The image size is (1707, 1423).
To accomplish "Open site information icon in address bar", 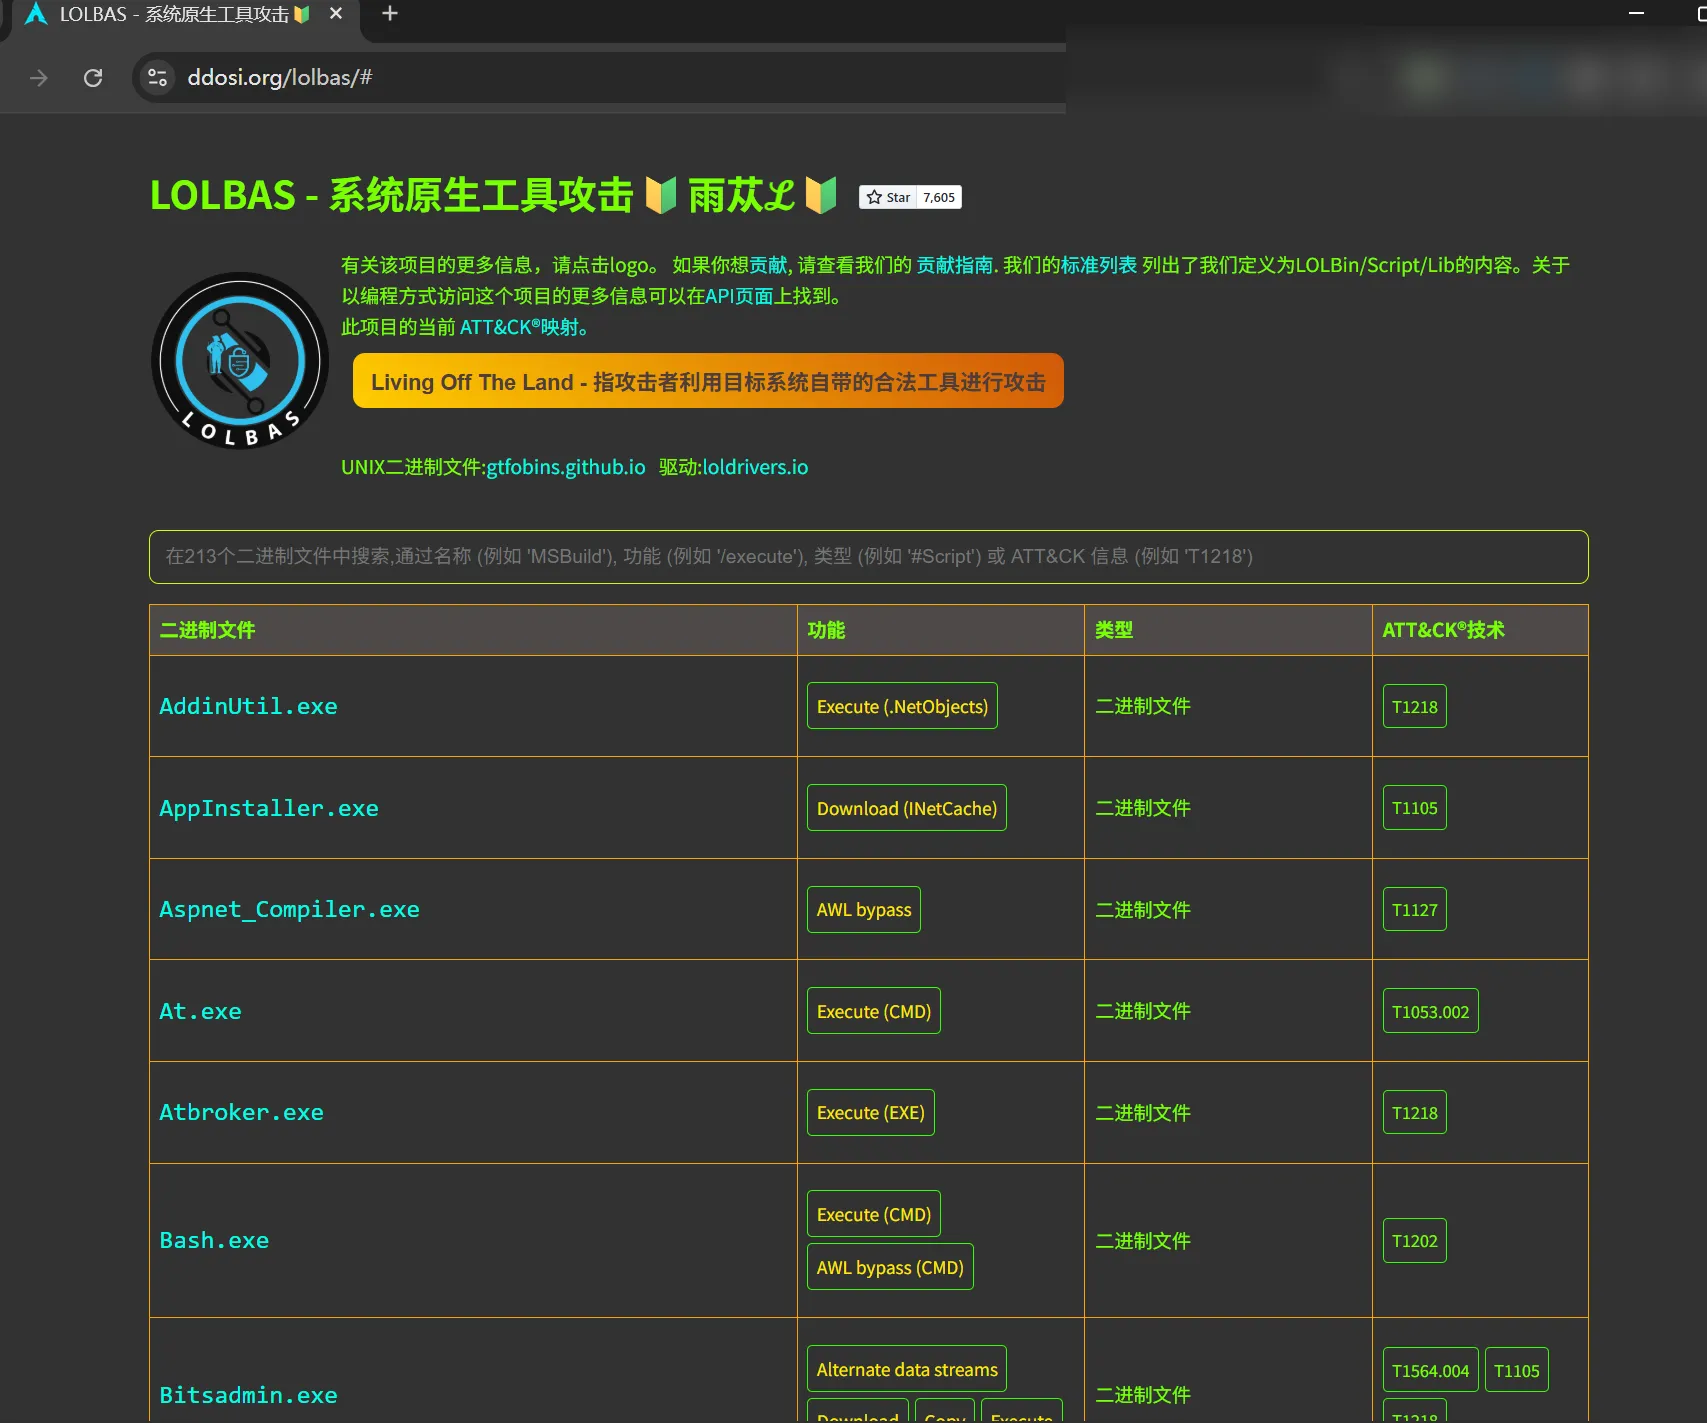I will point(157,78).
